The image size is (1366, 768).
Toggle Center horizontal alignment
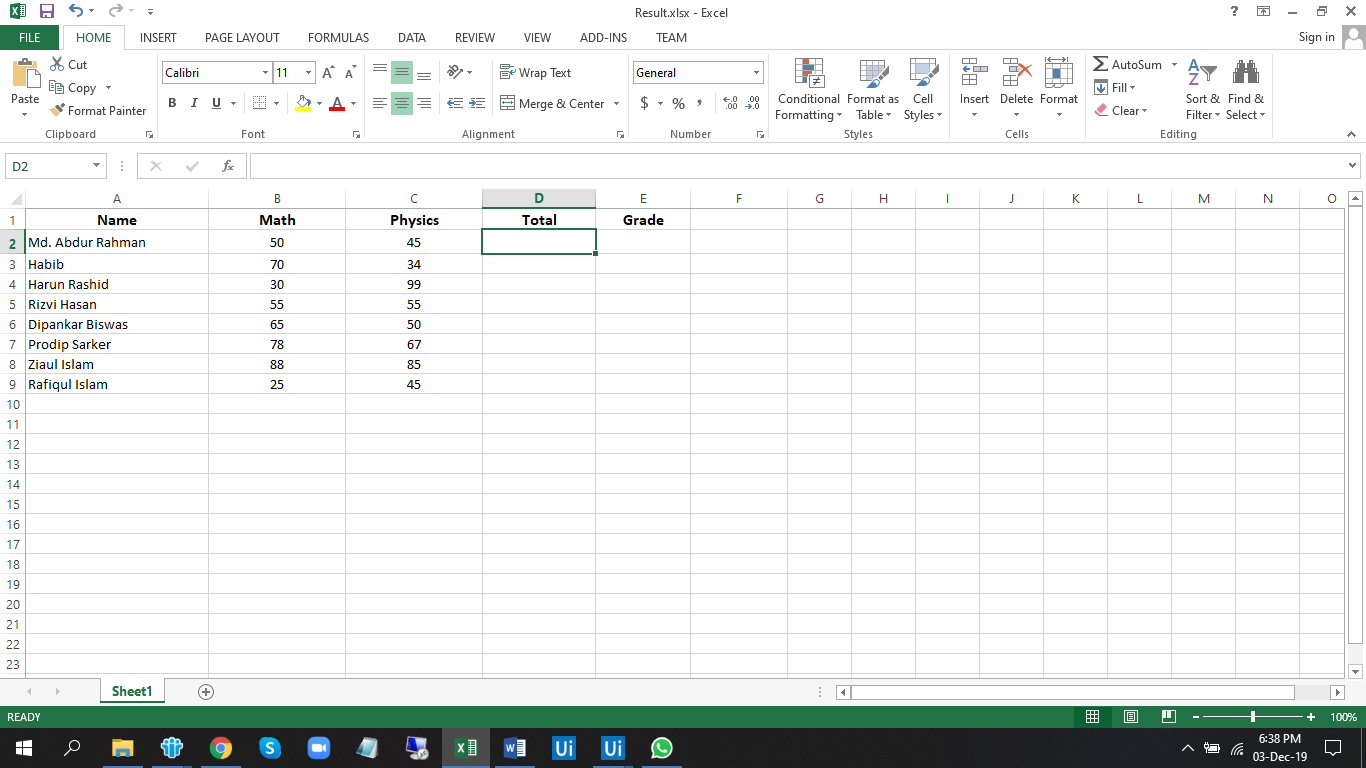[x=401, y=103]
